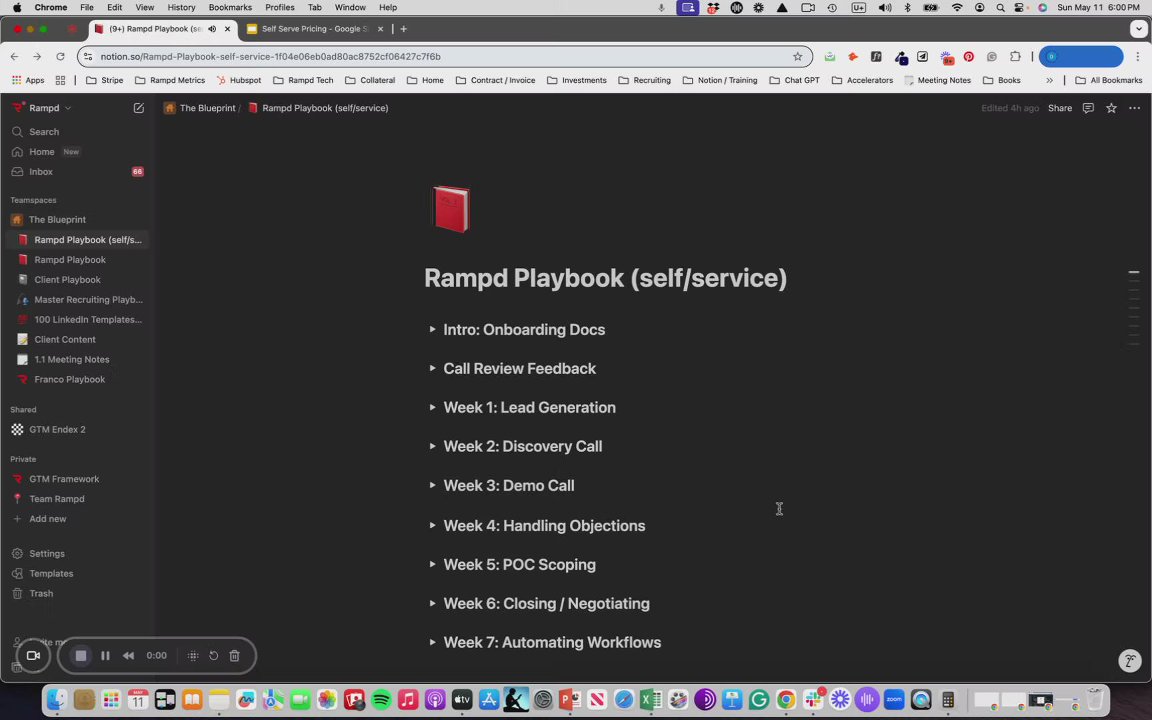
Task: Open the Rampd workspace switcher dropdown
Action: point(43,108)
